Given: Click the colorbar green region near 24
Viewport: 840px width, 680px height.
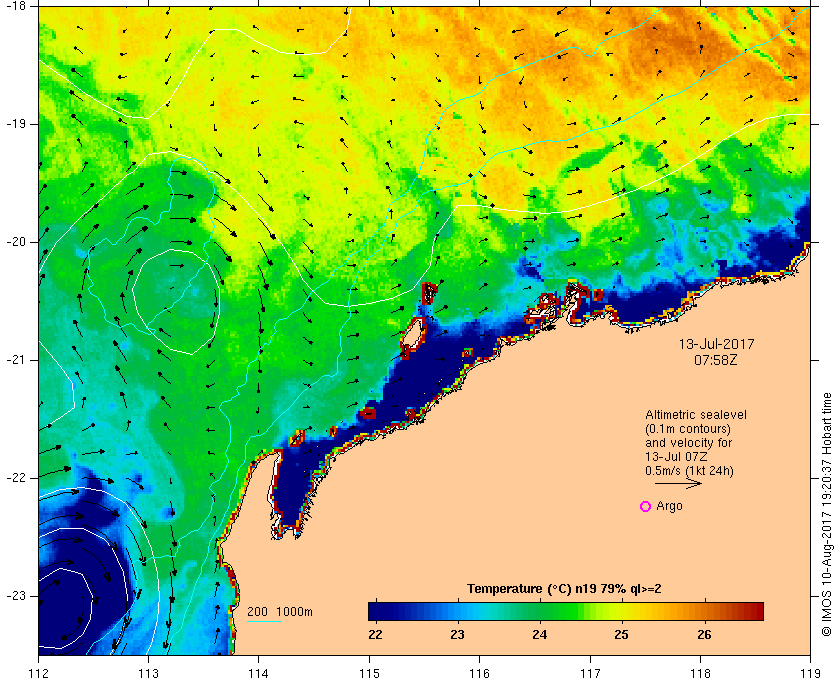Looking at the screenshot, I should tap(540, 611).
